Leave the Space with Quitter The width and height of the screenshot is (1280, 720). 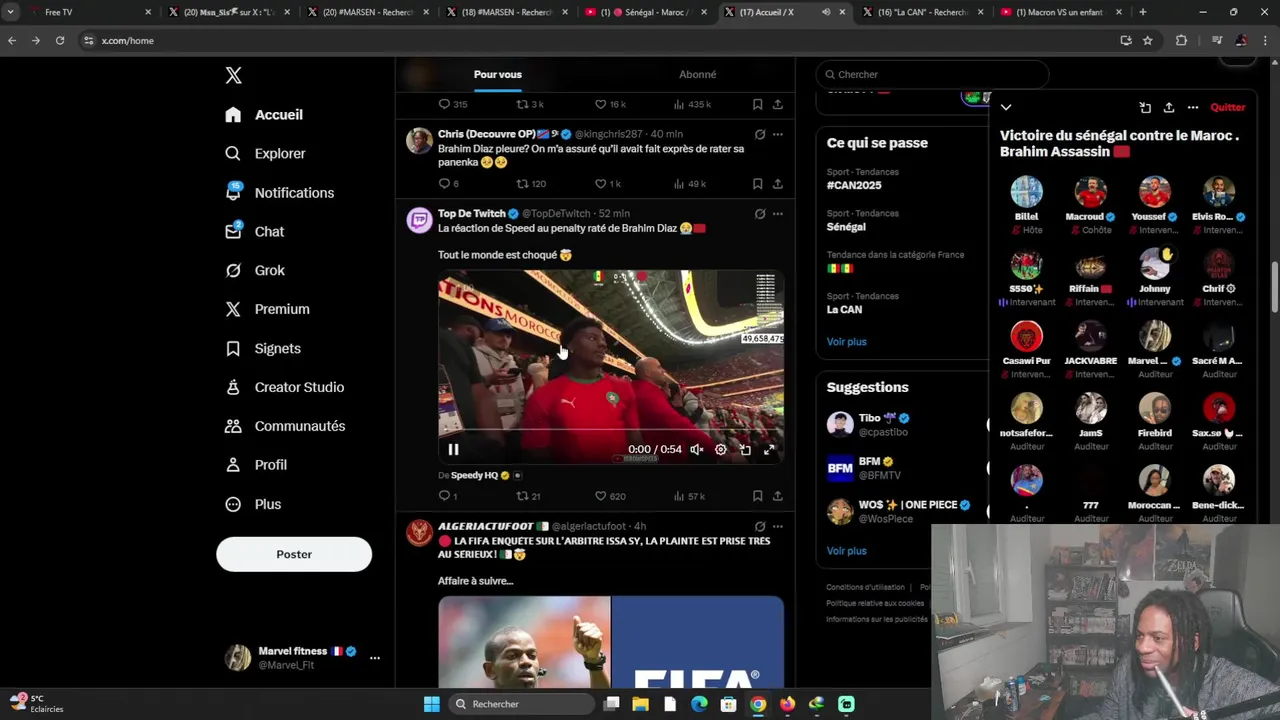tap(1228, 108)
